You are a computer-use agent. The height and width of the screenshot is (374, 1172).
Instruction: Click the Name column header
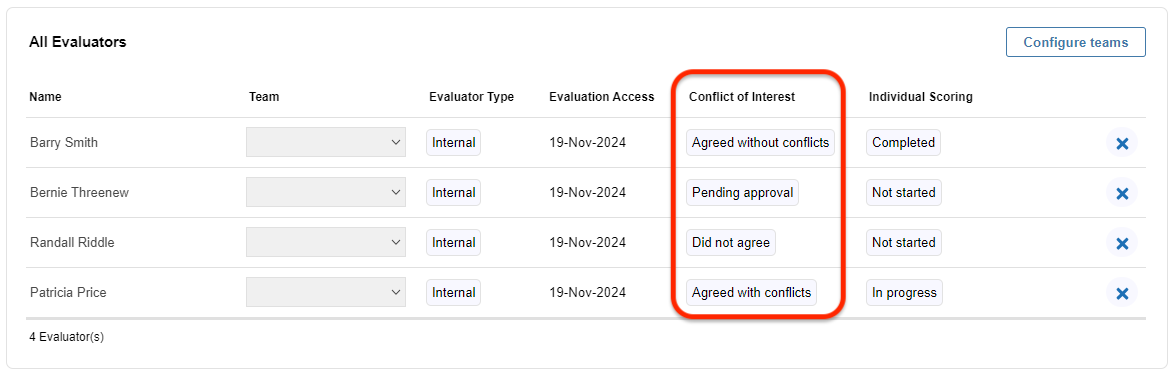coord(45,96)
